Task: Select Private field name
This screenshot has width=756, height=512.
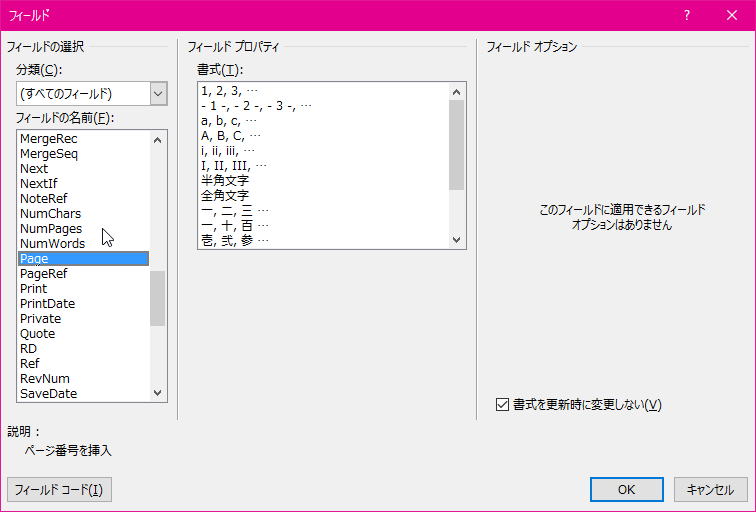Action: [x=83, y=319]
